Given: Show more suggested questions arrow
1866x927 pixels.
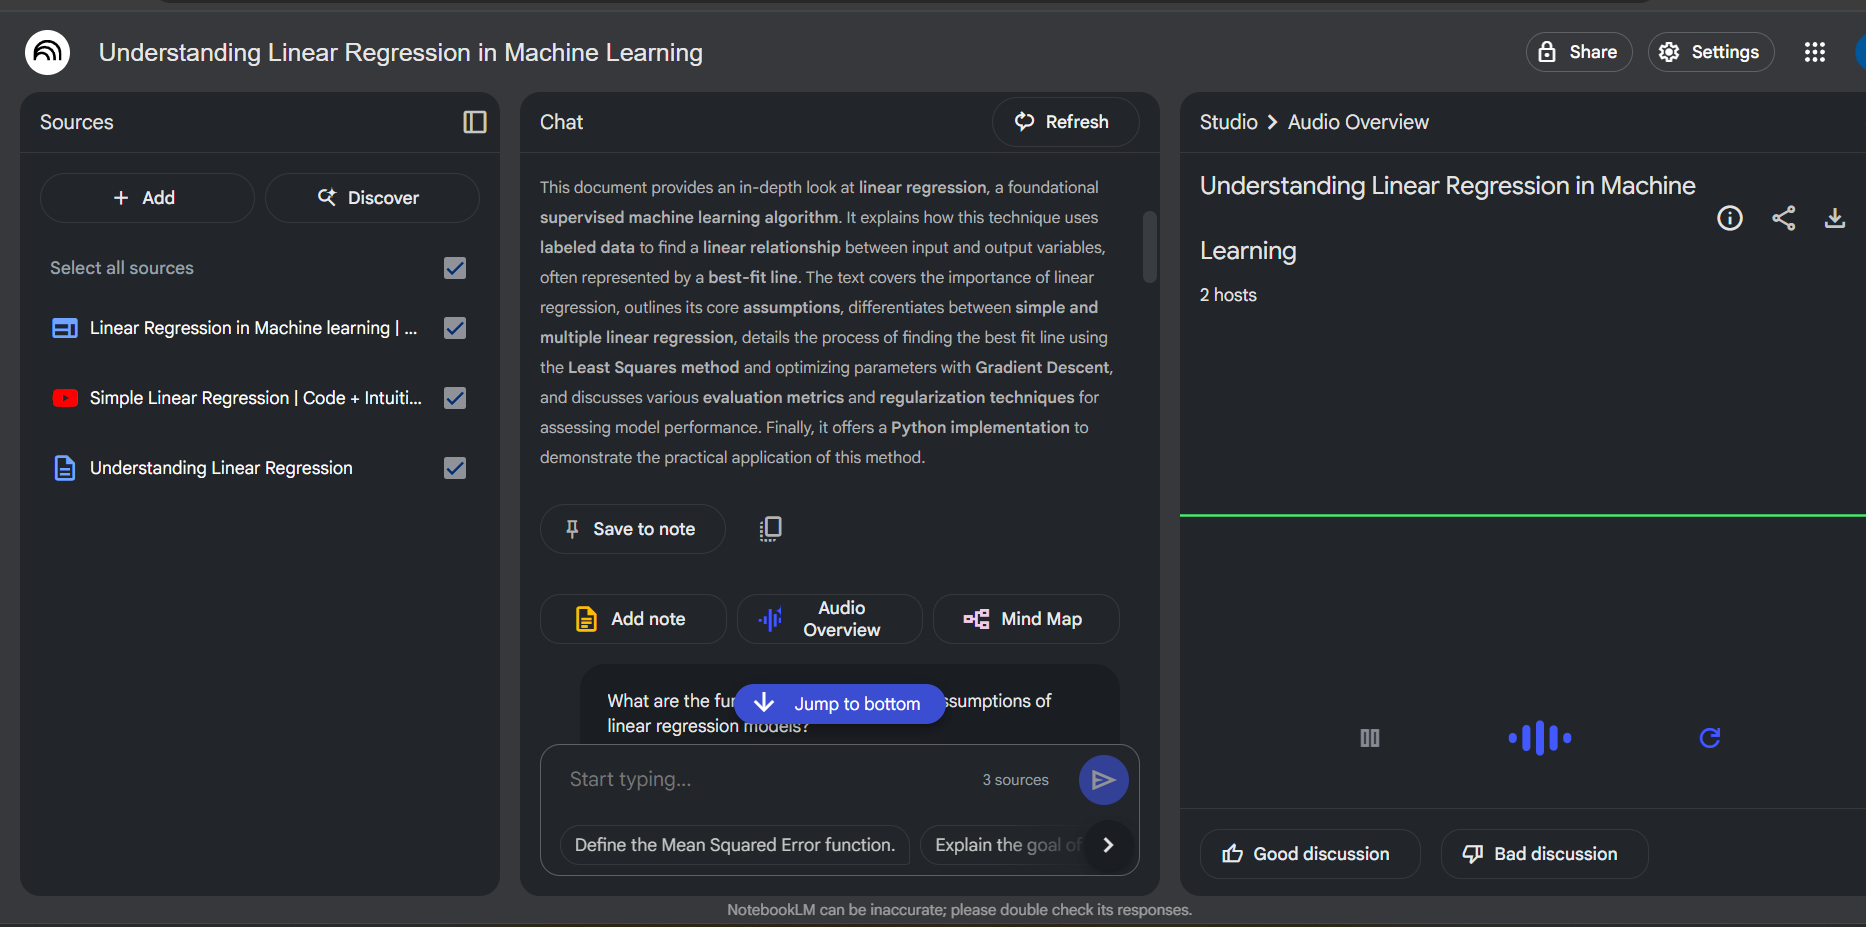Looking at the screenshot, I should coord(1107,845).
